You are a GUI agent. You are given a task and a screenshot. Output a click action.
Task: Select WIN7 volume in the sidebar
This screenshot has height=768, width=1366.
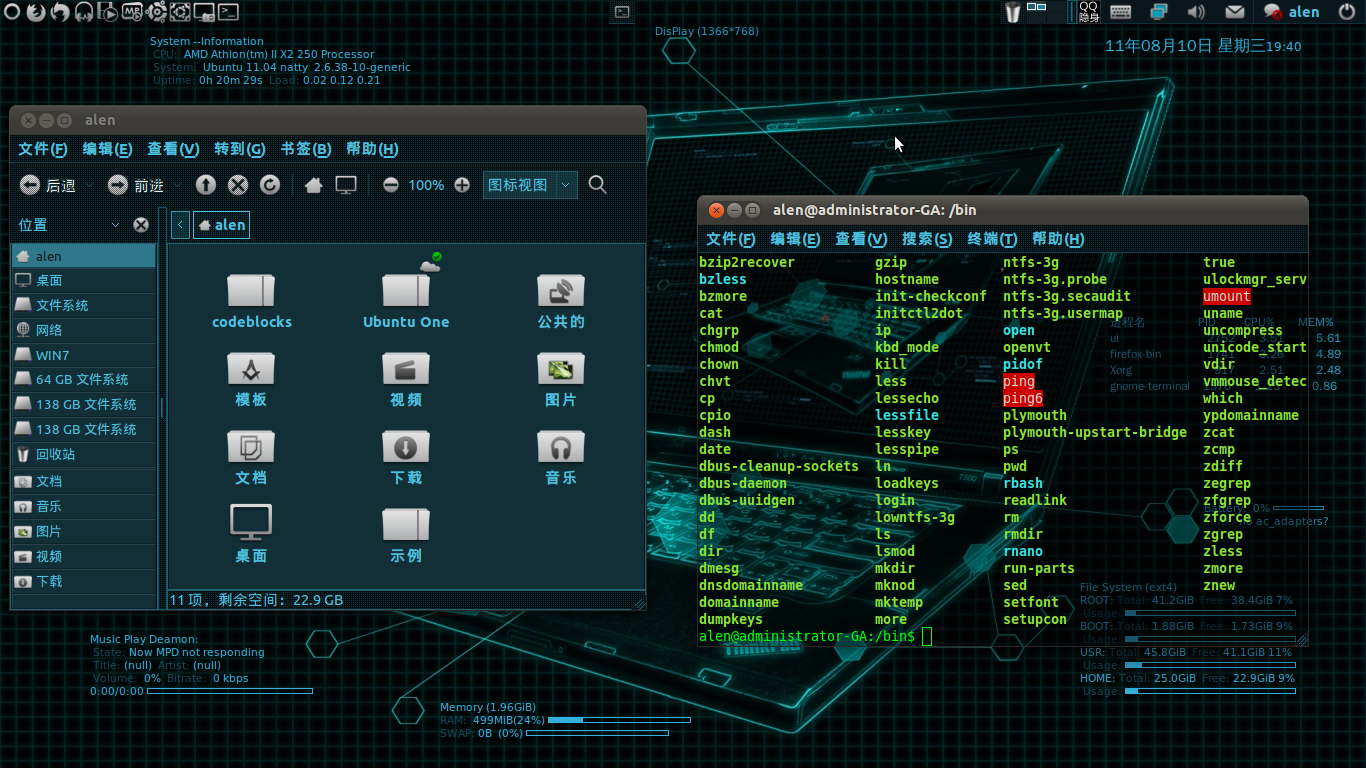[x=84, y=355]
